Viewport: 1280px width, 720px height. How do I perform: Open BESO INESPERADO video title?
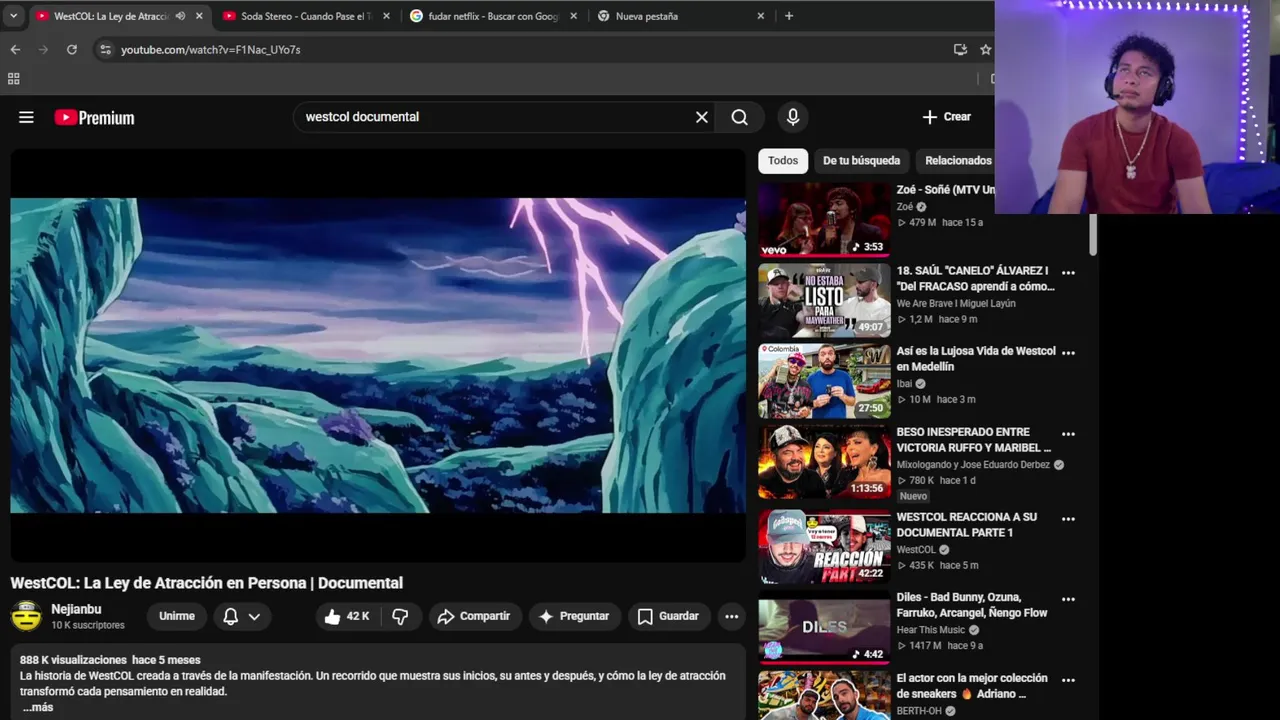[x=975, y=440]
